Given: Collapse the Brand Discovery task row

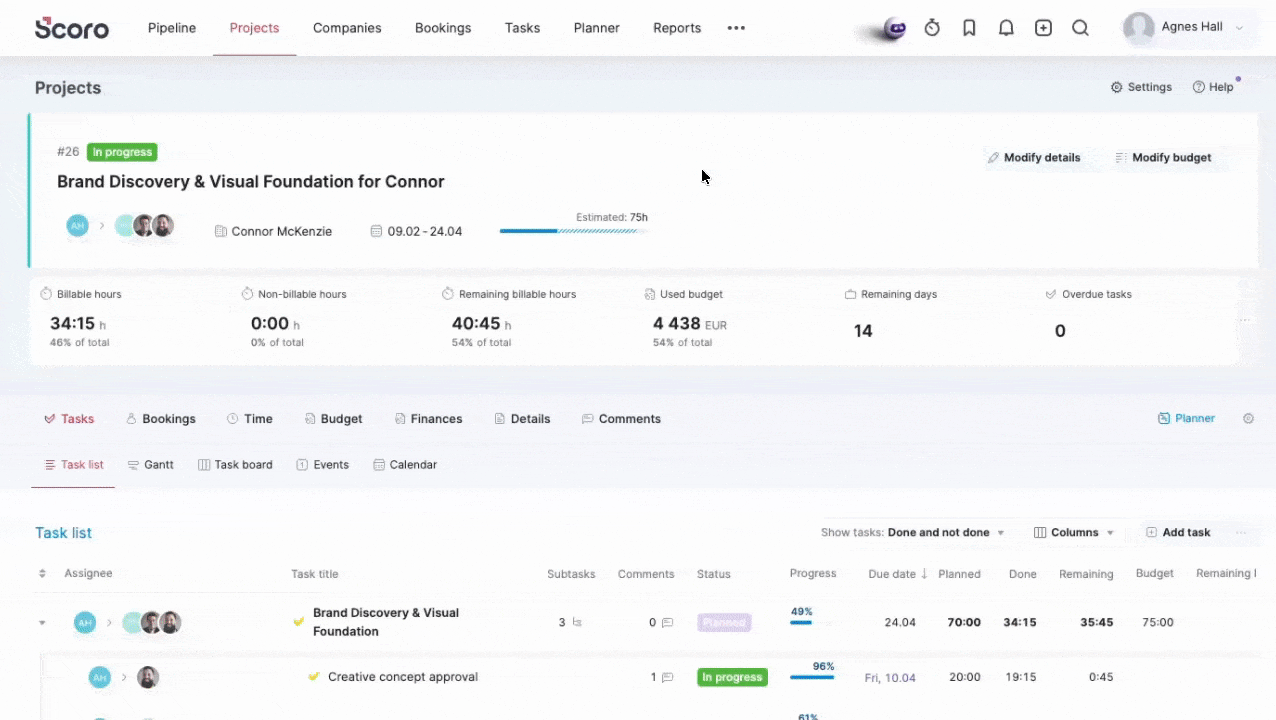Looking at the screenshot, I should (x=42, y=623).
